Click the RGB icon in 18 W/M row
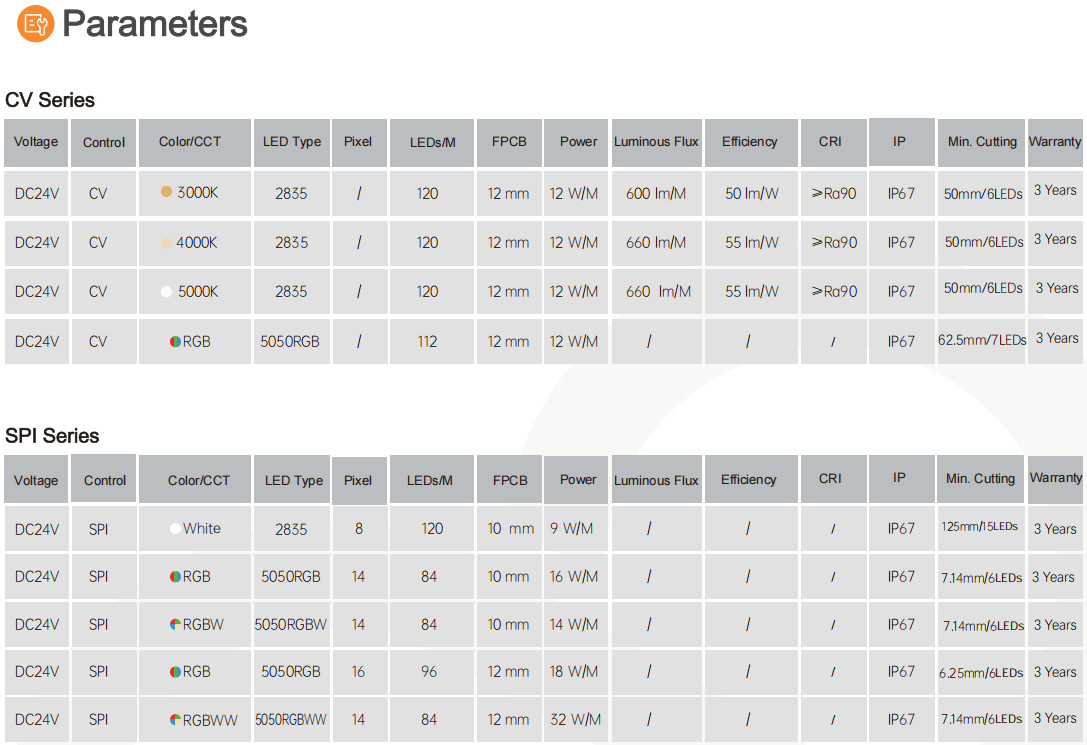The image size is (1087, 745). [x=175, y=672]
